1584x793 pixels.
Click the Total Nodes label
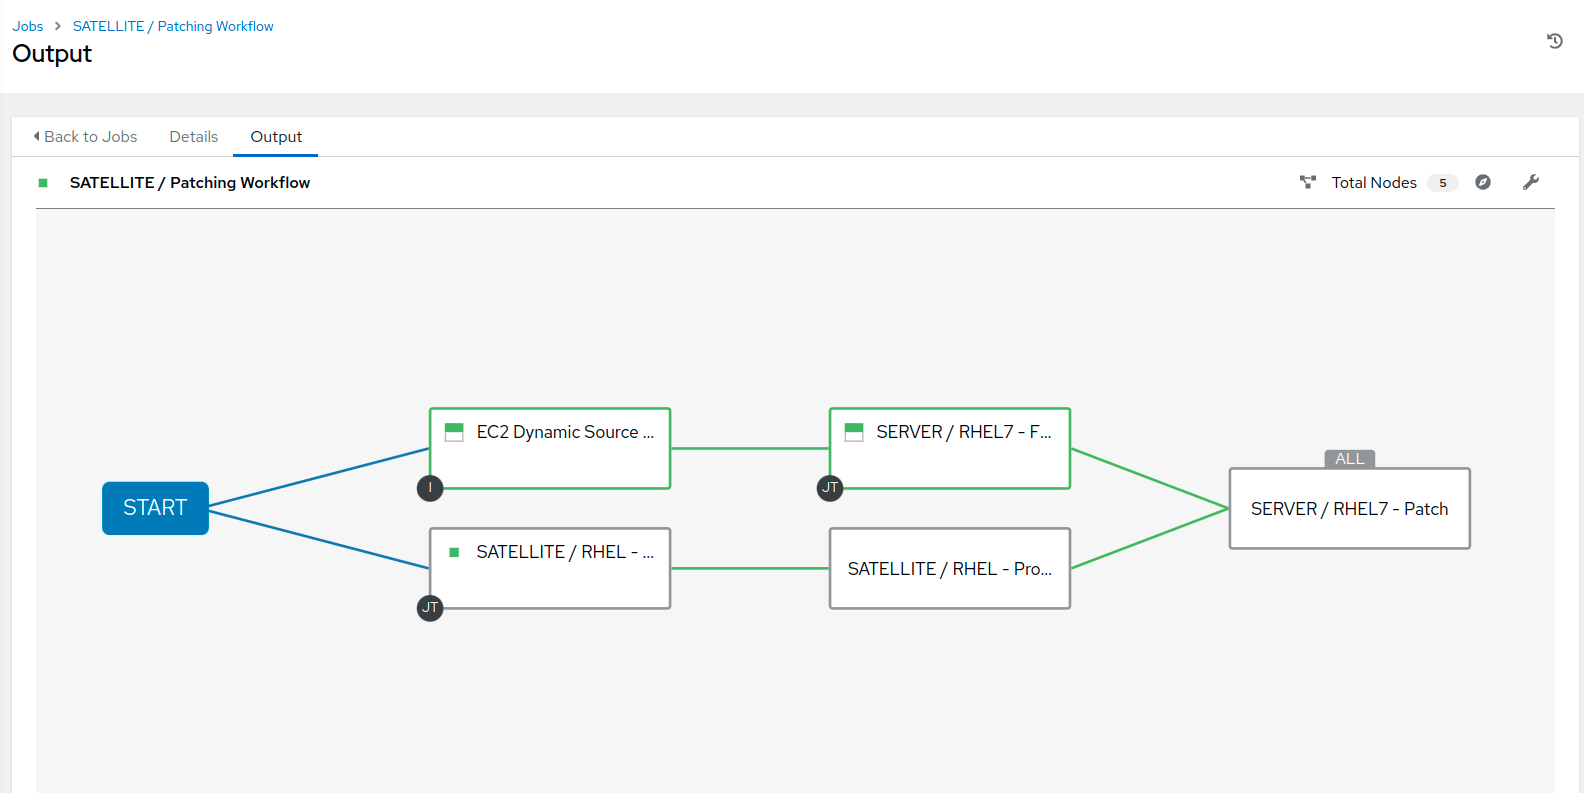coord(1374,183)
